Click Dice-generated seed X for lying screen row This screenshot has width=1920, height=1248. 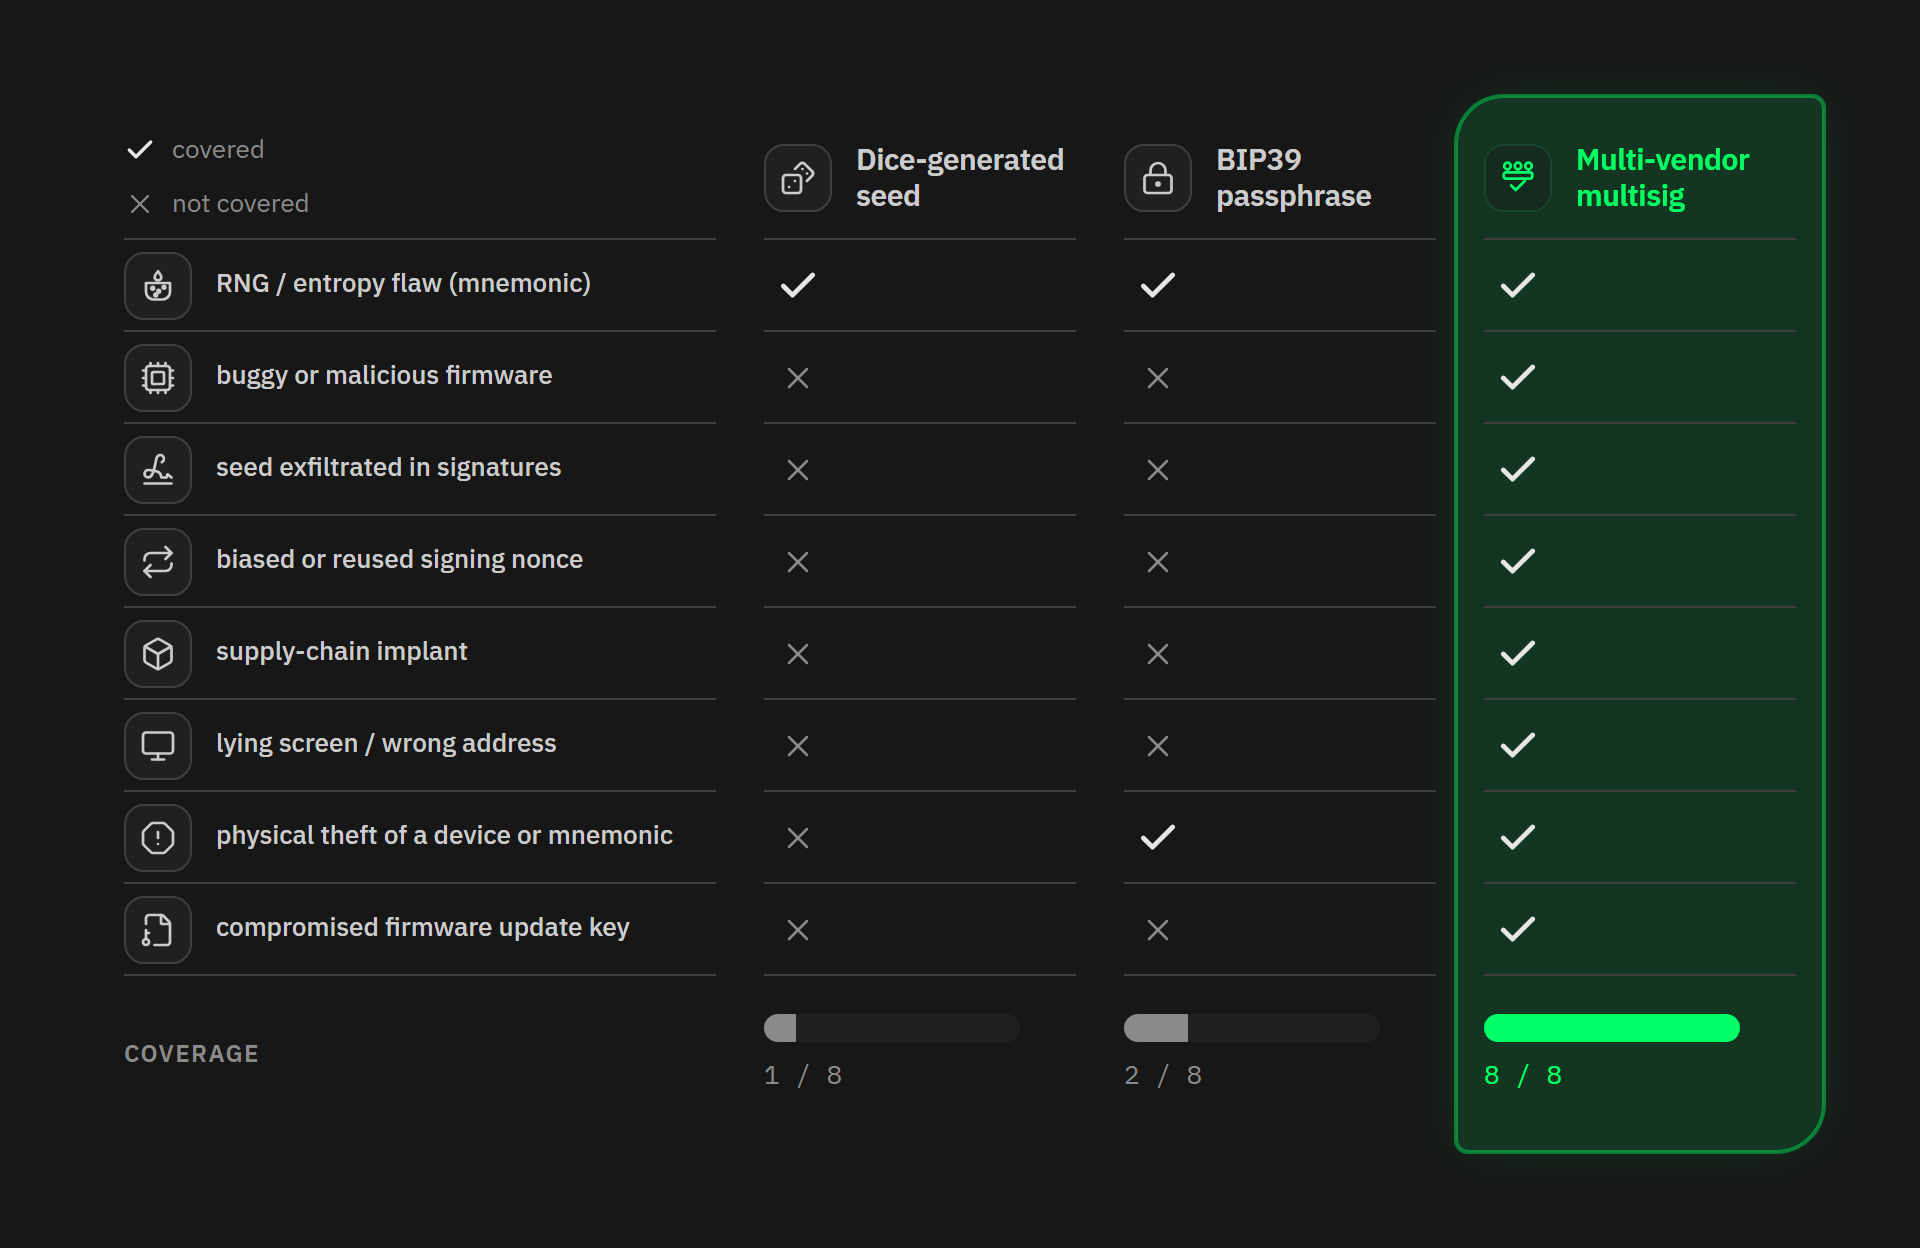[798, 746]
